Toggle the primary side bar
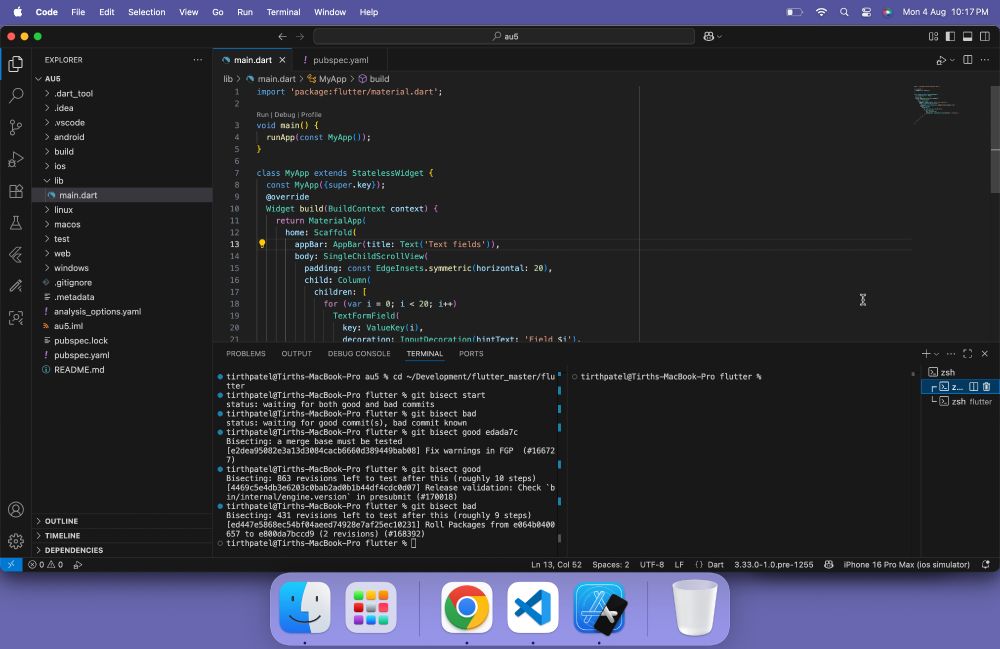 (950, 37)
